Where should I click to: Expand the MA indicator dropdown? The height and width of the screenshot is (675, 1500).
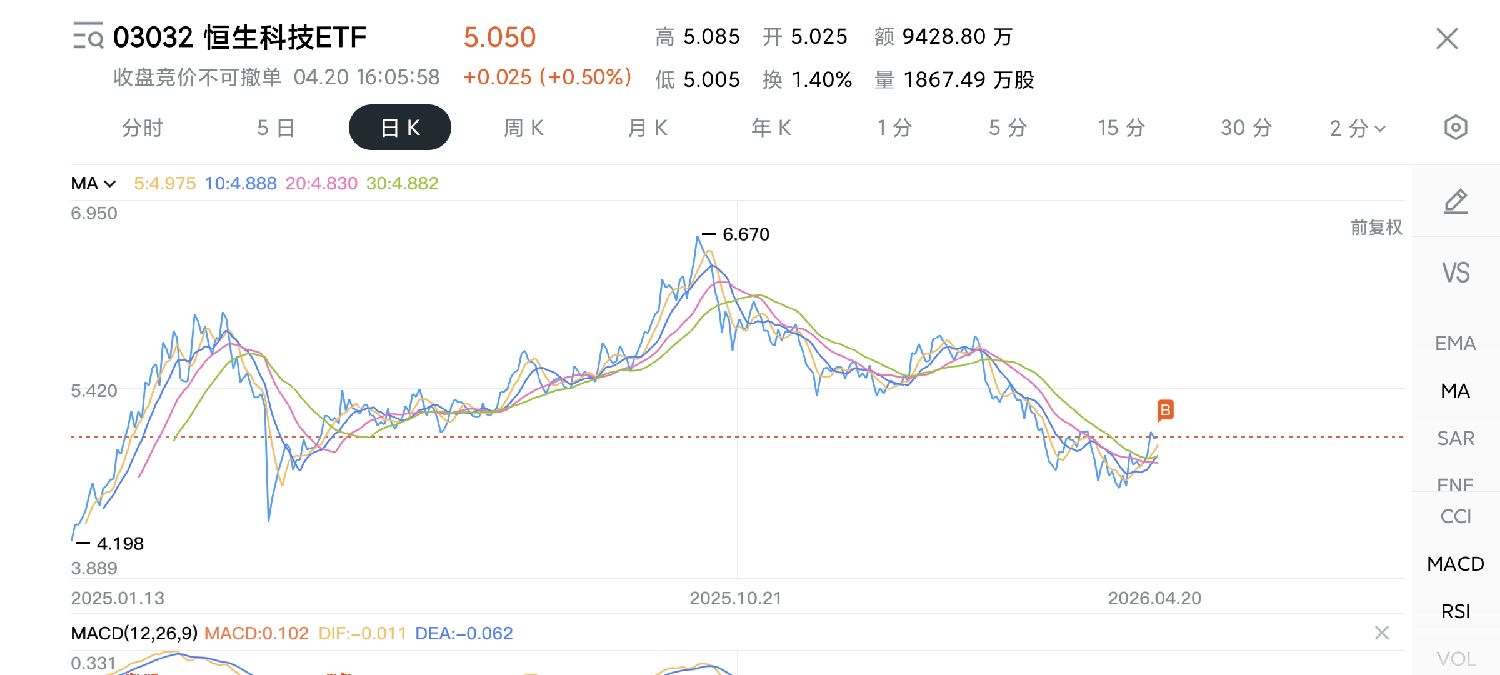[94, 183]
